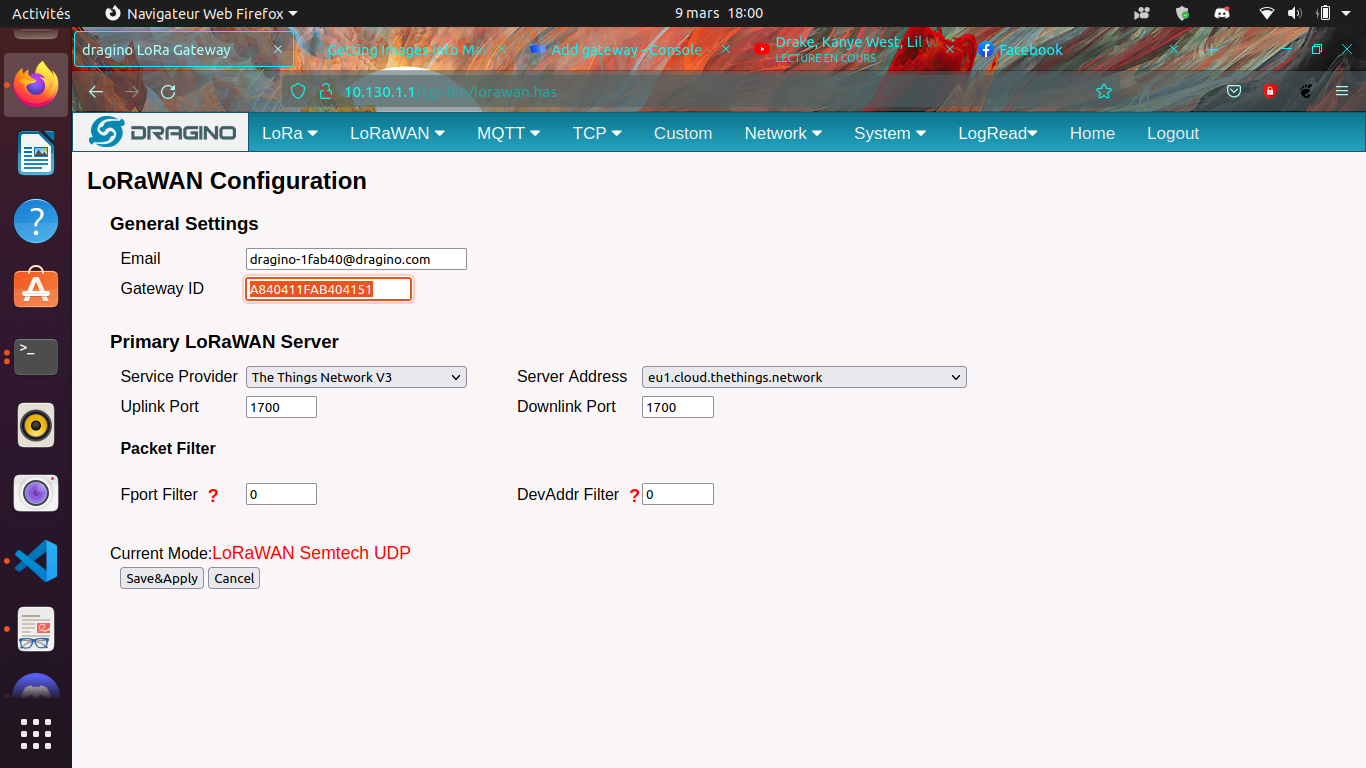Click Logout in the navigation bar
Viewport: 1366px width, 768px height.
coord(1173,133)
